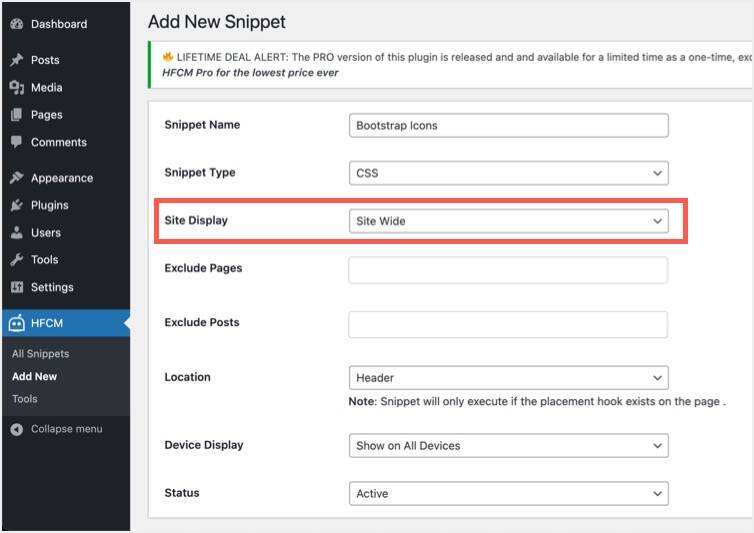
Task: Click the Snippet Type label
Action: 200,172
